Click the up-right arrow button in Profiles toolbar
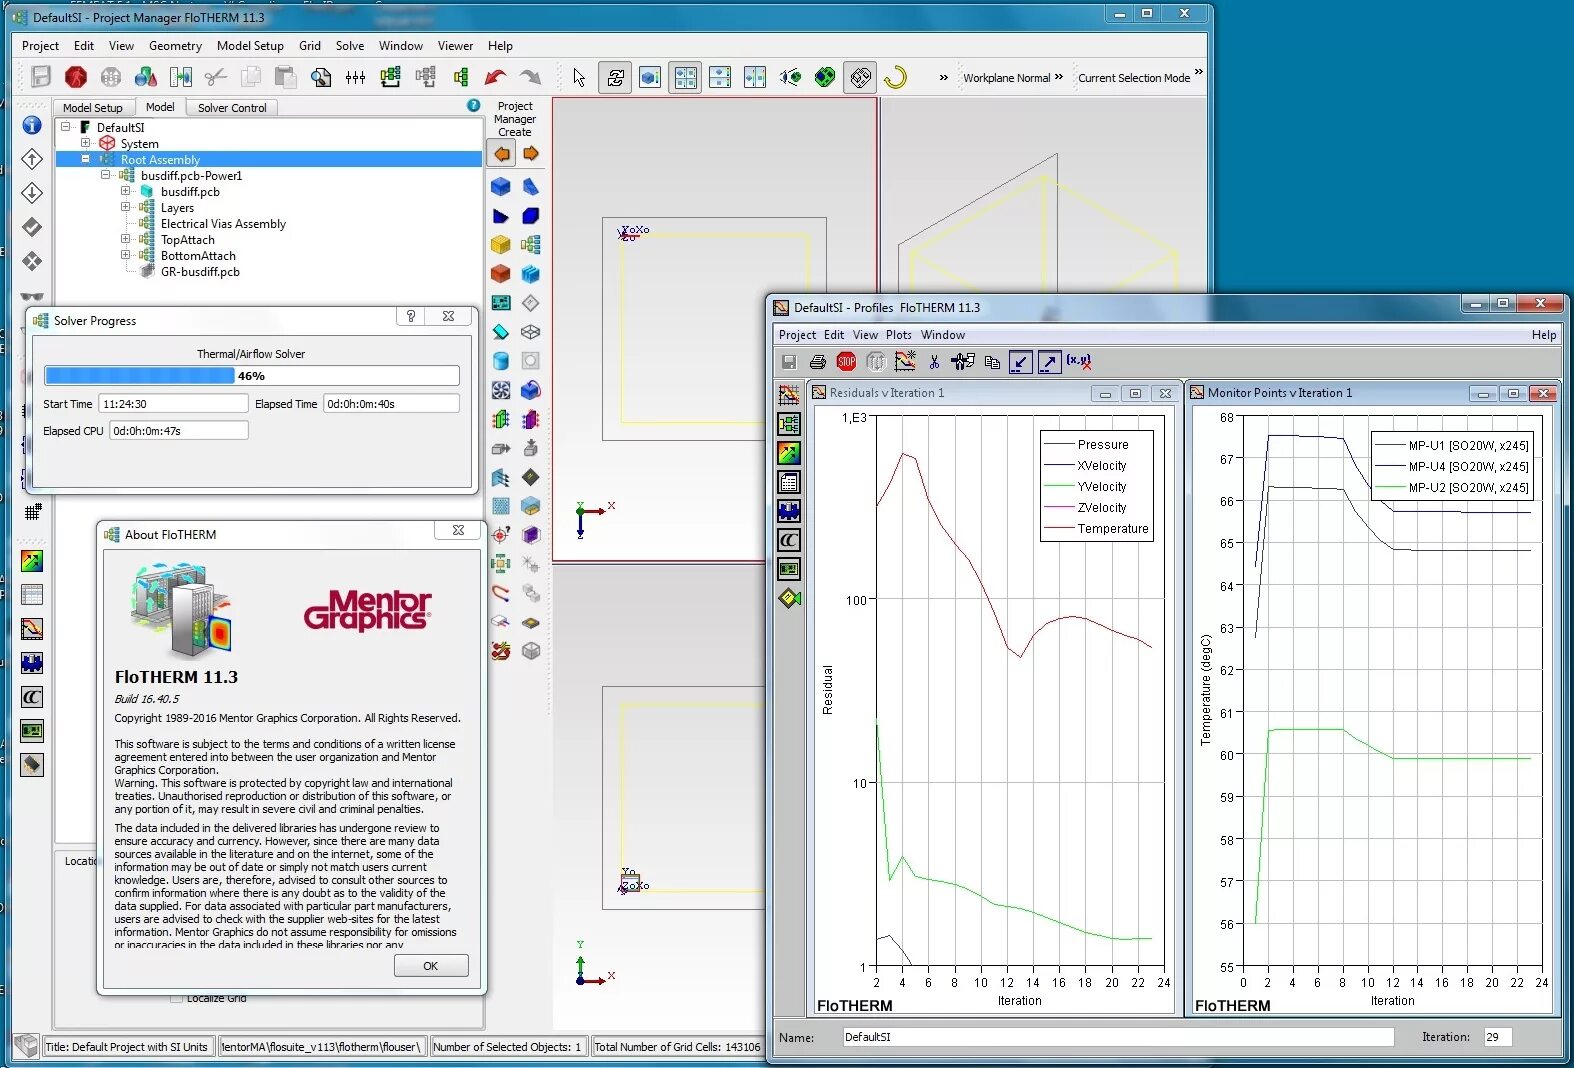 1049,362
